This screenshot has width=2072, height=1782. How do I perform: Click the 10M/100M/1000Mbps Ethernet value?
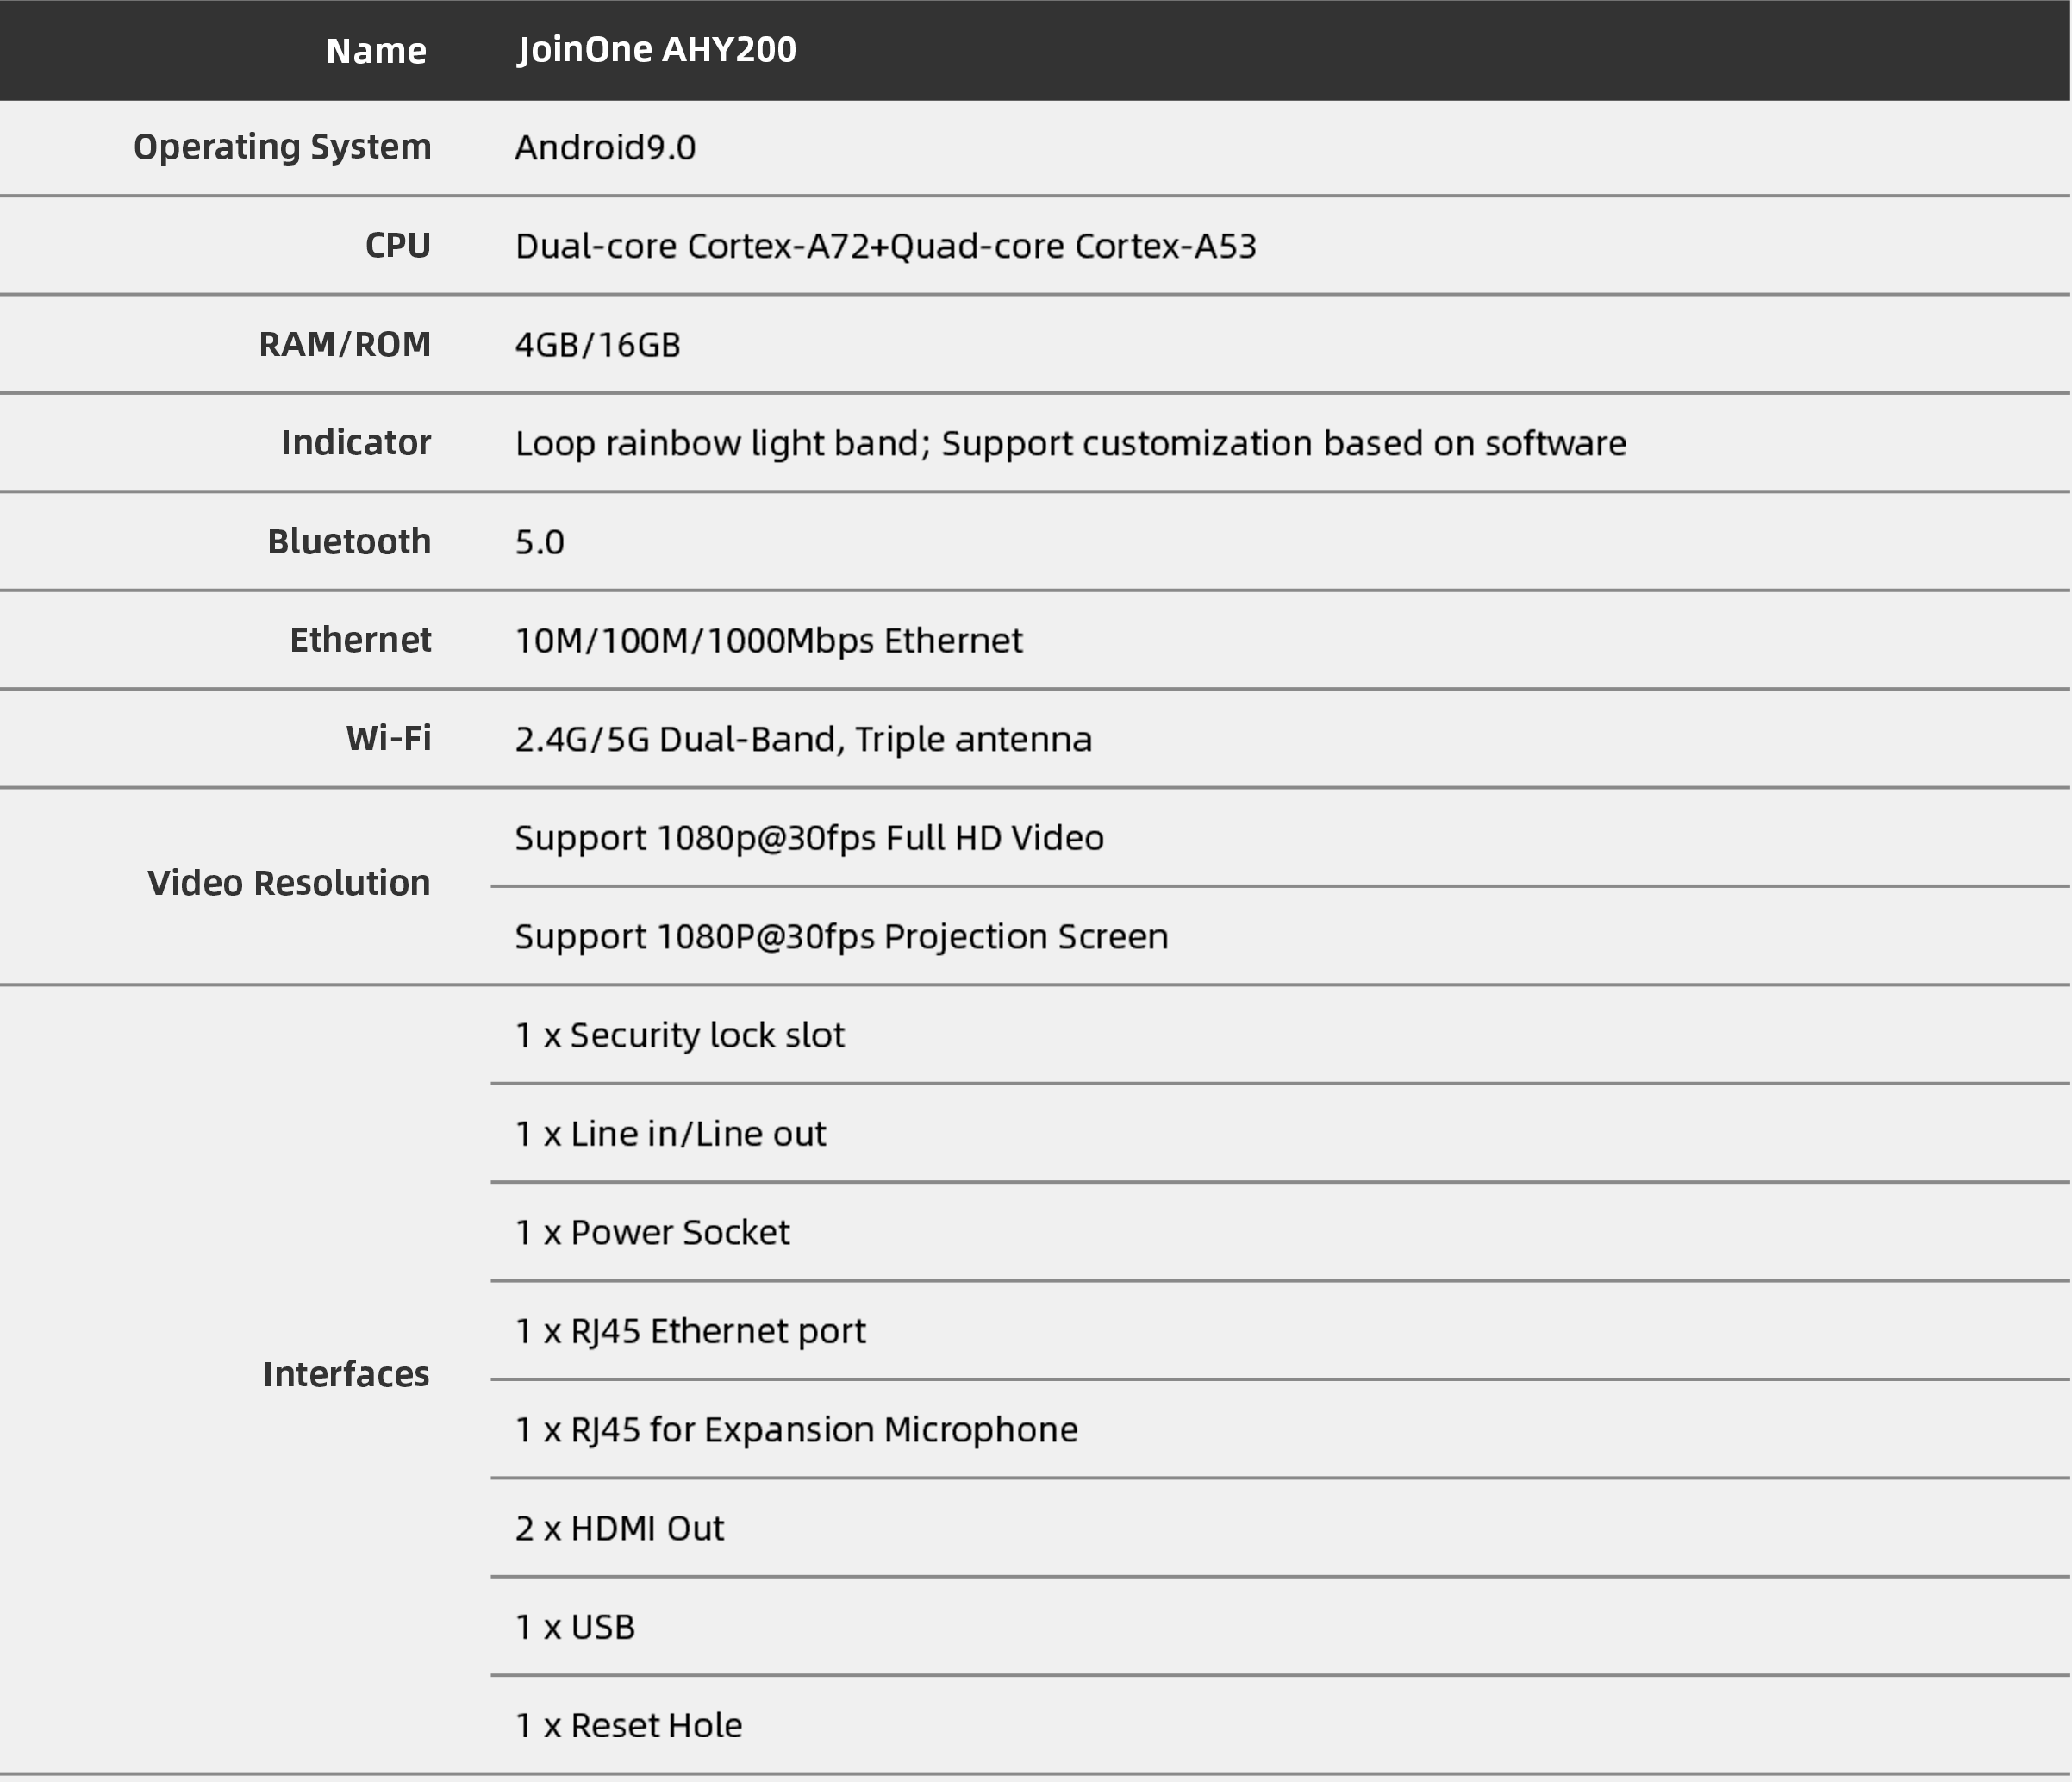[768, 640]
